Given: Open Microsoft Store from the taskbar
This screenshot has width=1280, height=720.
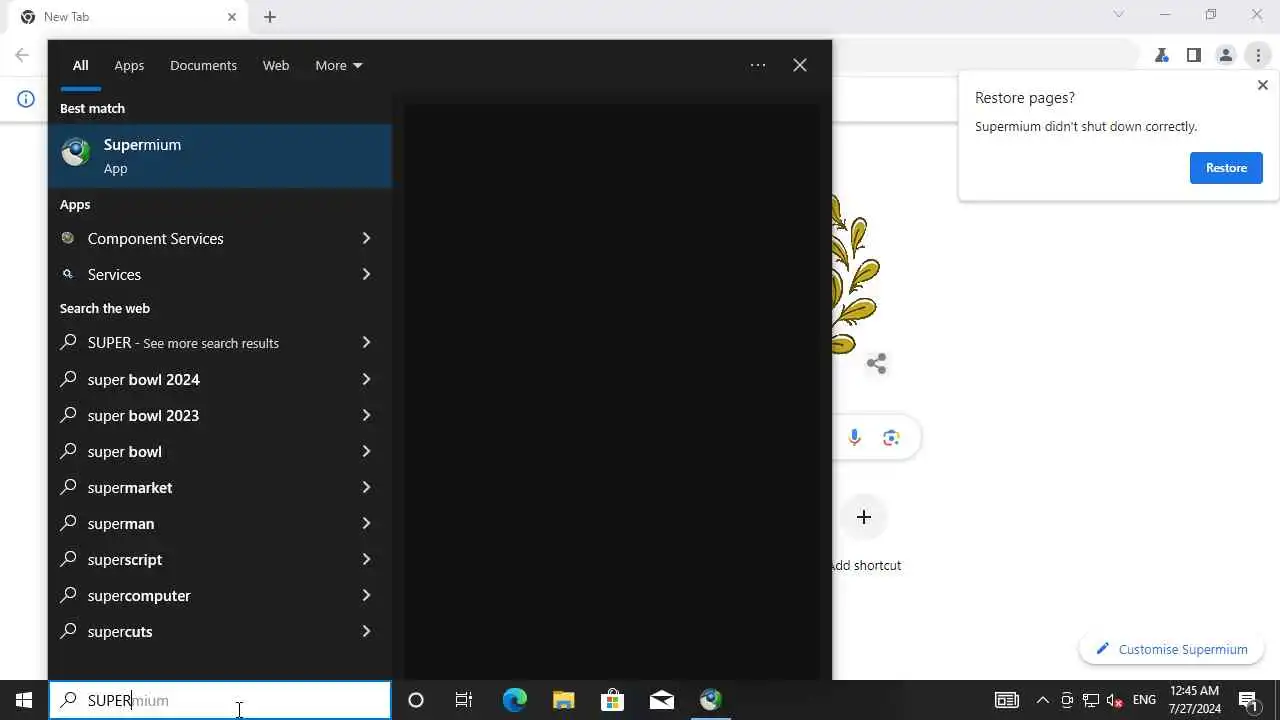Looking at the screenshot, I should (612, 700).
